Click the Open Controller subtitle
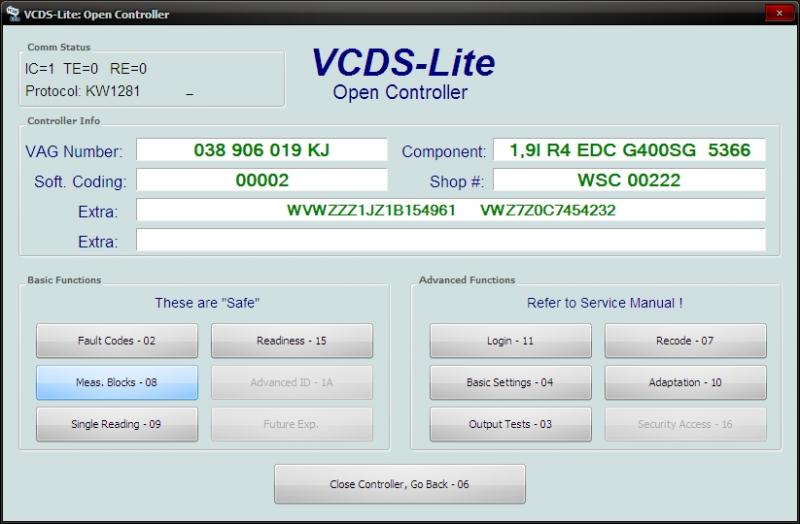 tap(400, 92)
